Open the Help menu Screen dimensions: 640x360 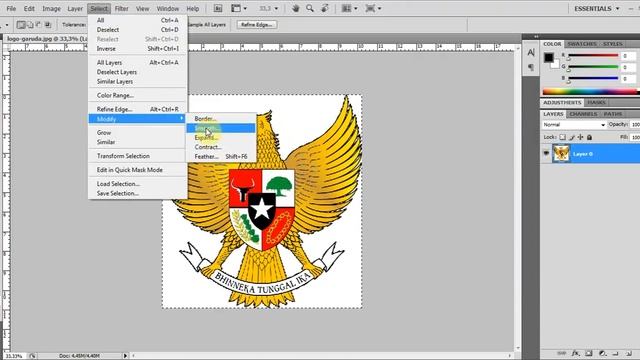(x=193, y=8)
